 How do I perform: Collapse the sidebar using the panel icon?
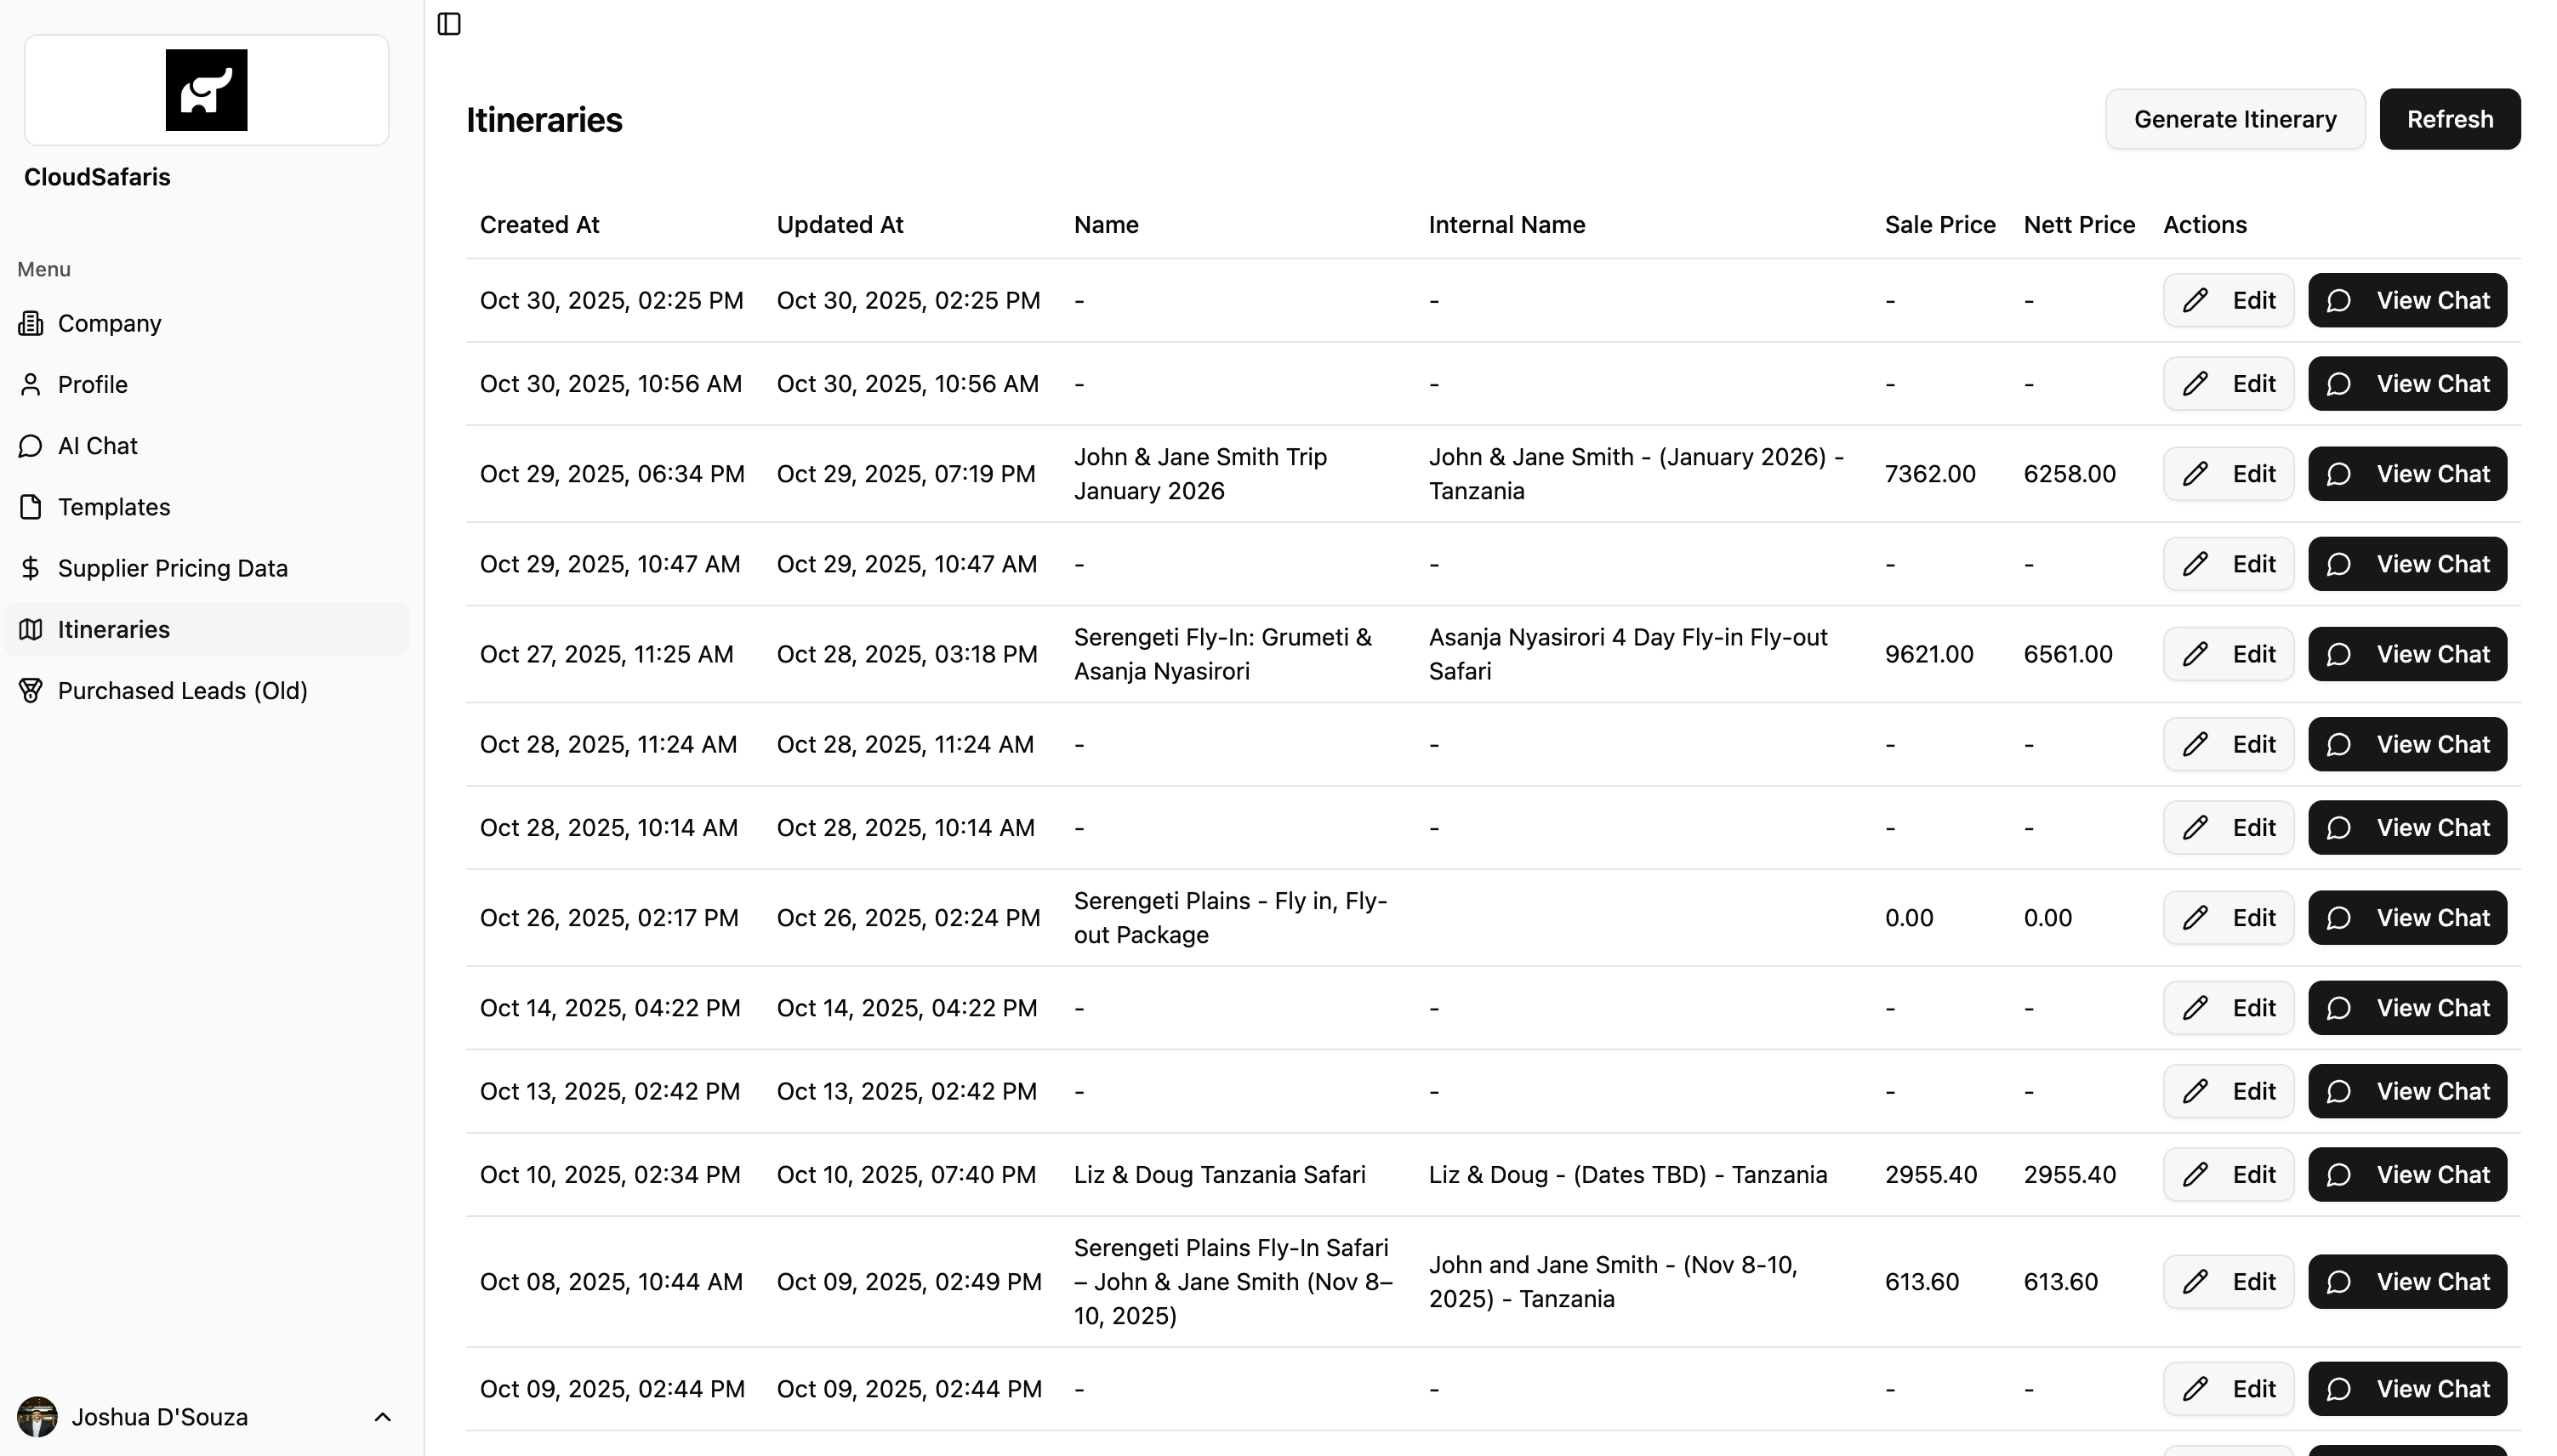[x=449, y=24]
